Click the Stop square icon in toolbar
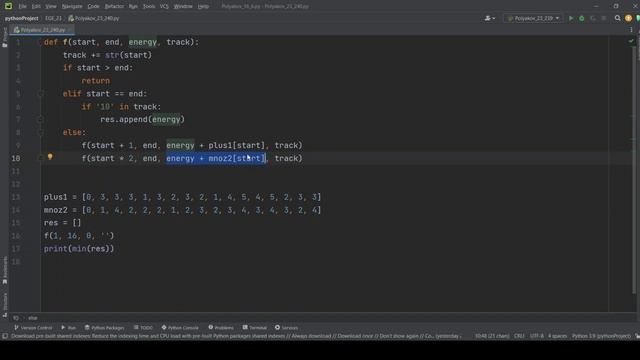640x360 pixels. [x=604, y=18]
